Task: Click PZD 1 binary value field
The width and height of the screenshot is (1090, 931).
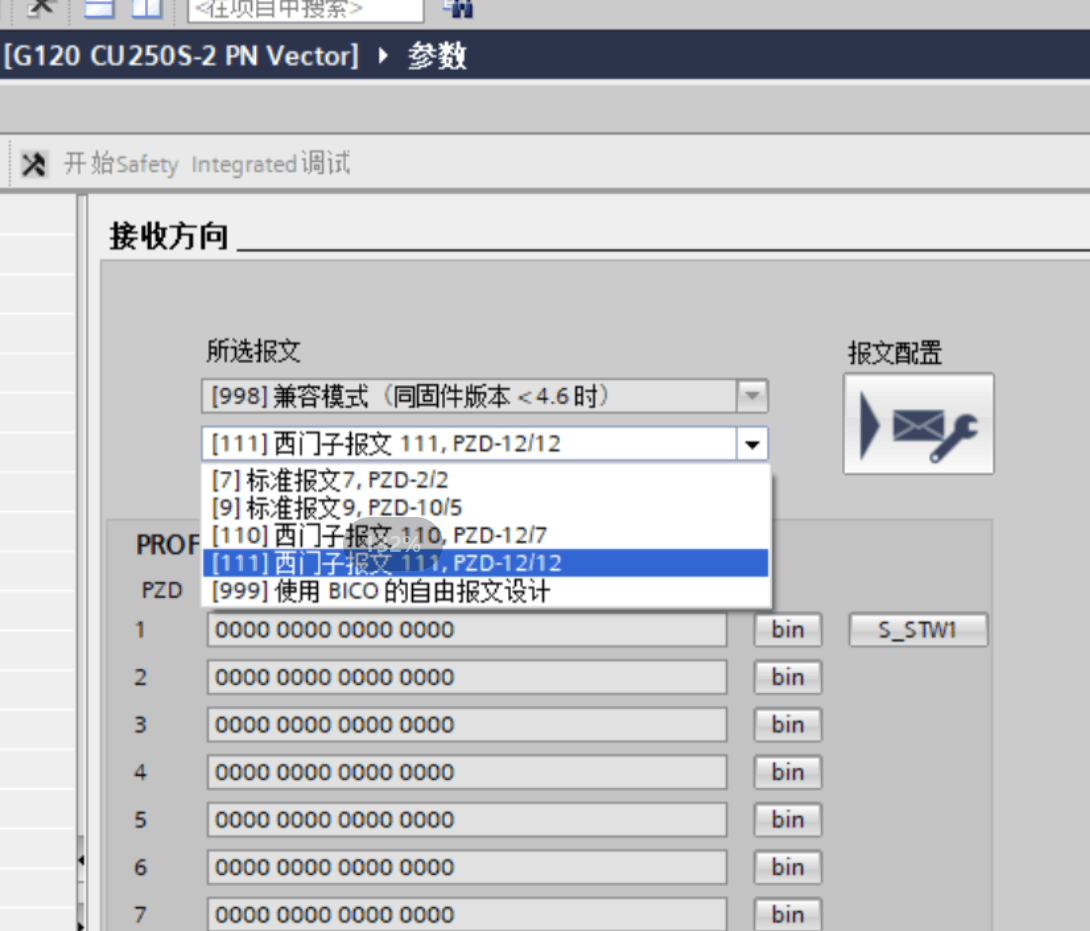Action: [467, 630]
